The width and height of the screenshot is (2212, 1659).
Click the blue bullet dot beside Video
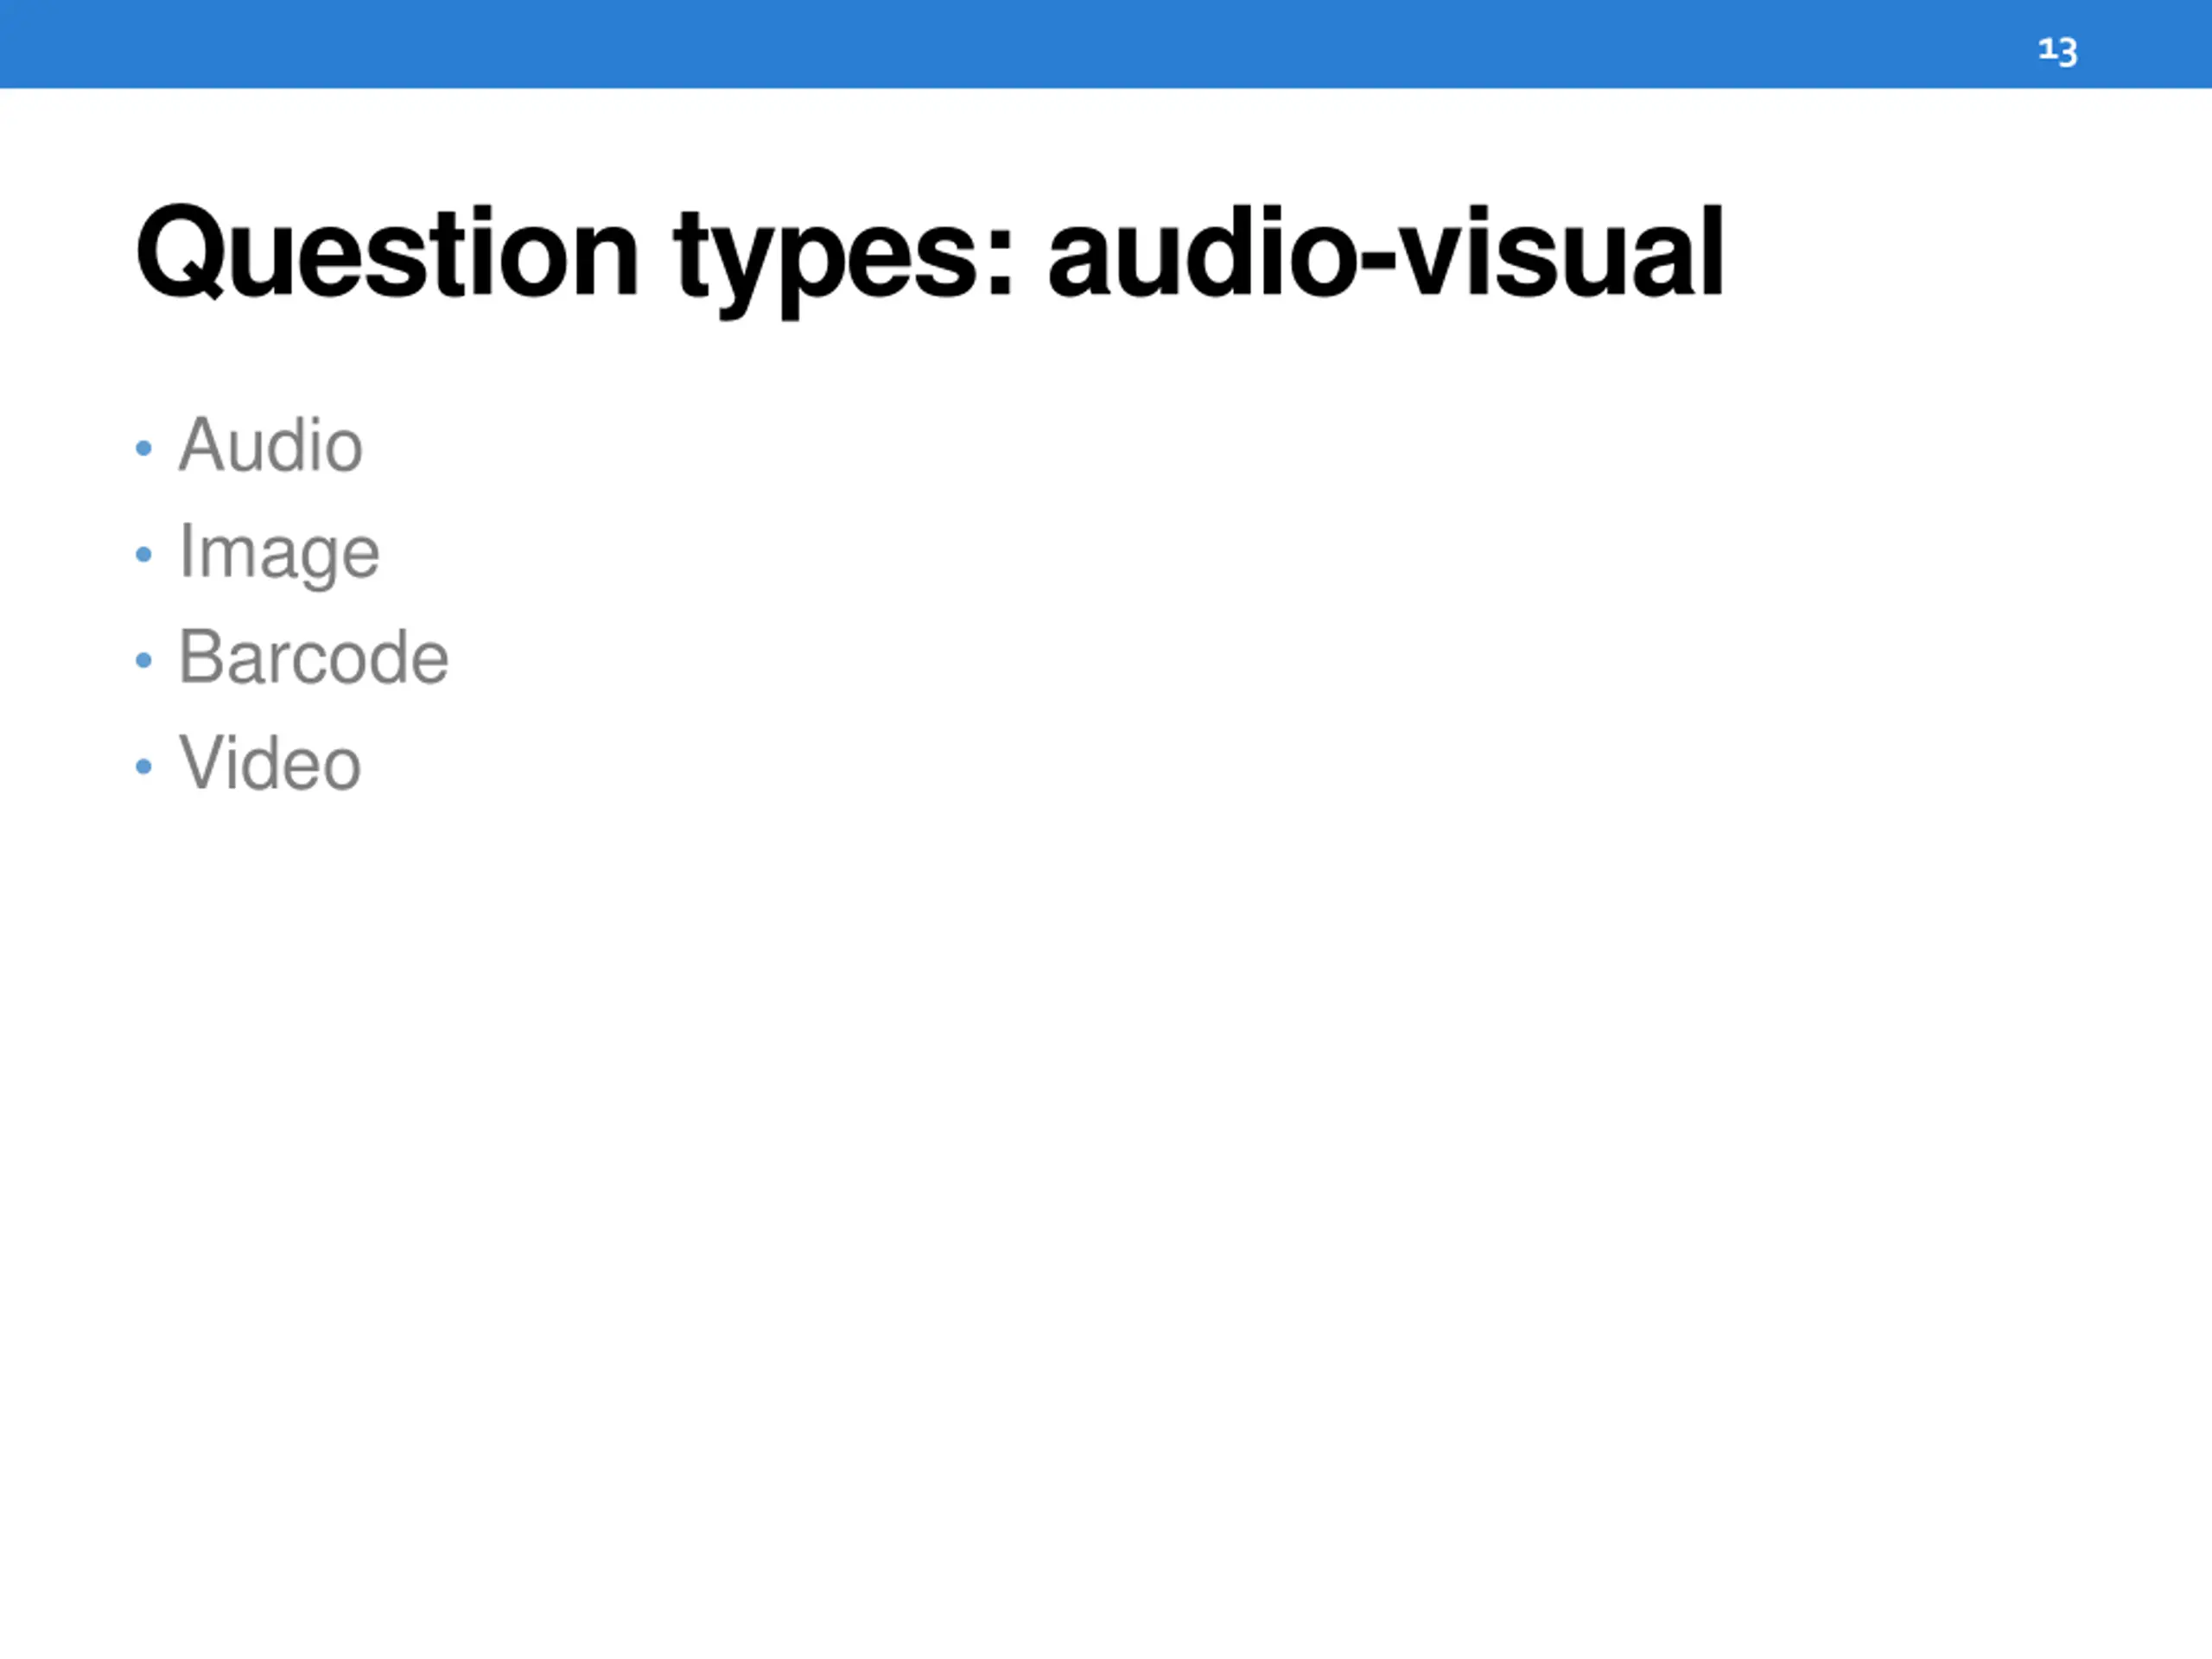tap(144, 767)
